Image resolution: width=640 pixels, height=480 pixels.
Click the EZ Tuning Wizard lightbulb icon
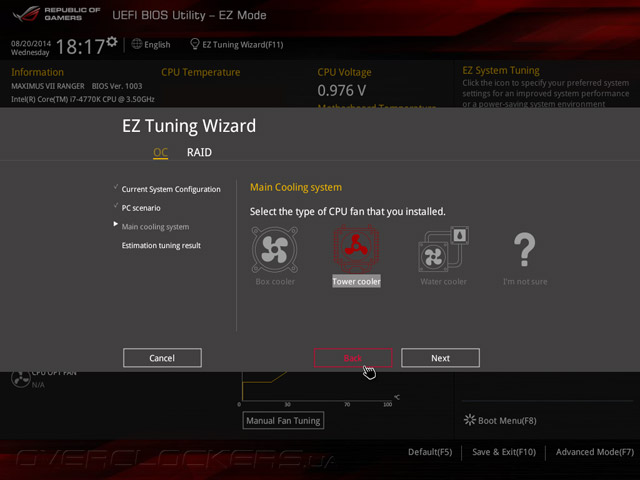[195, 44]
